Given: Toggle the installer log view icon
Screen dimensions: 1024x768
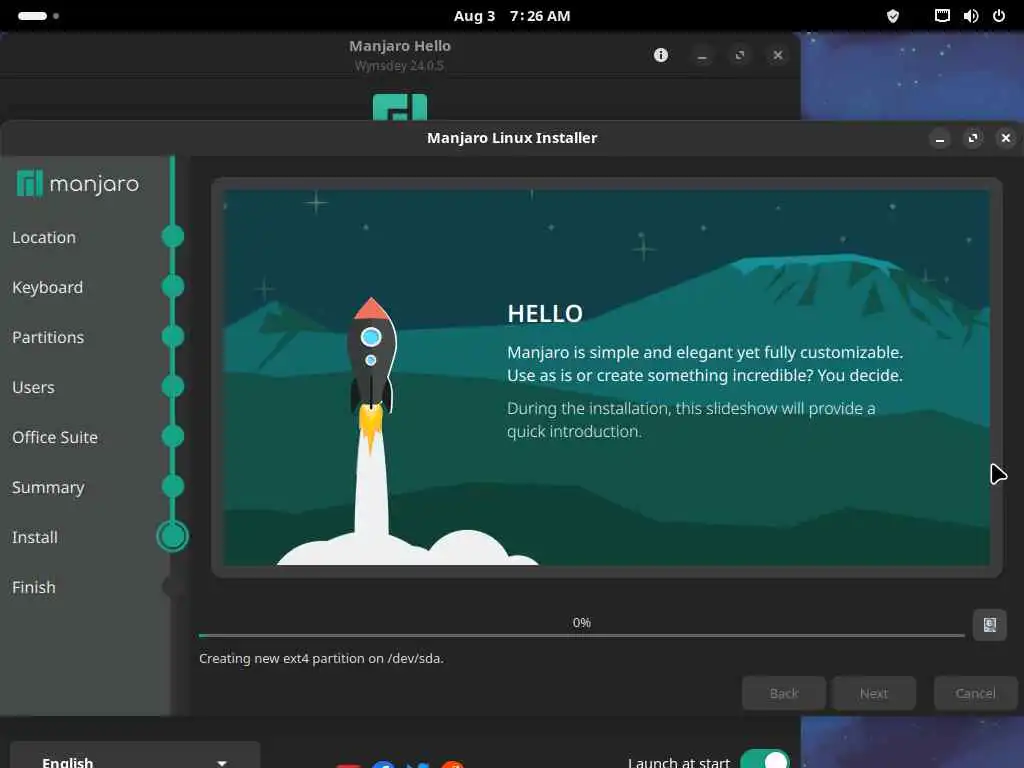Looking at the screenshot, I should coord(989,625).
